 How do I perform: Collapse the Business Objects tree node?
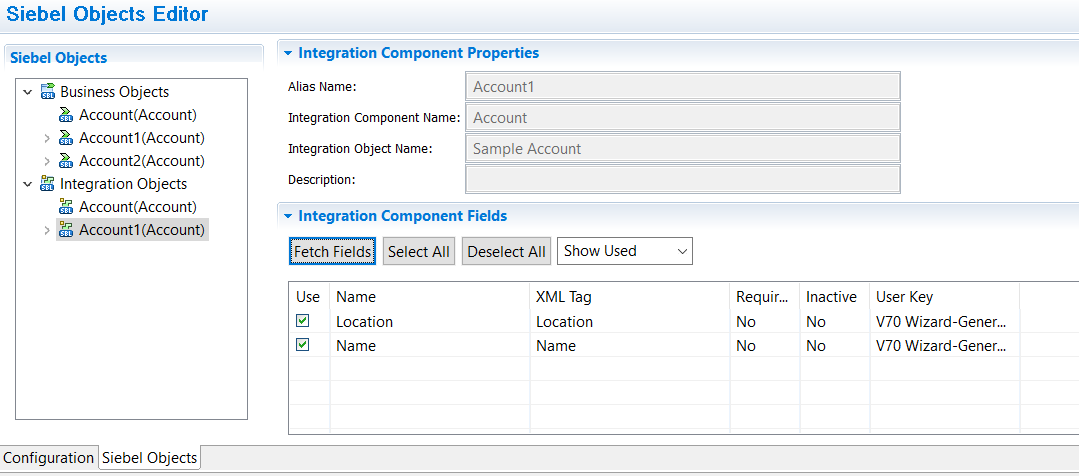click(28, 91)
